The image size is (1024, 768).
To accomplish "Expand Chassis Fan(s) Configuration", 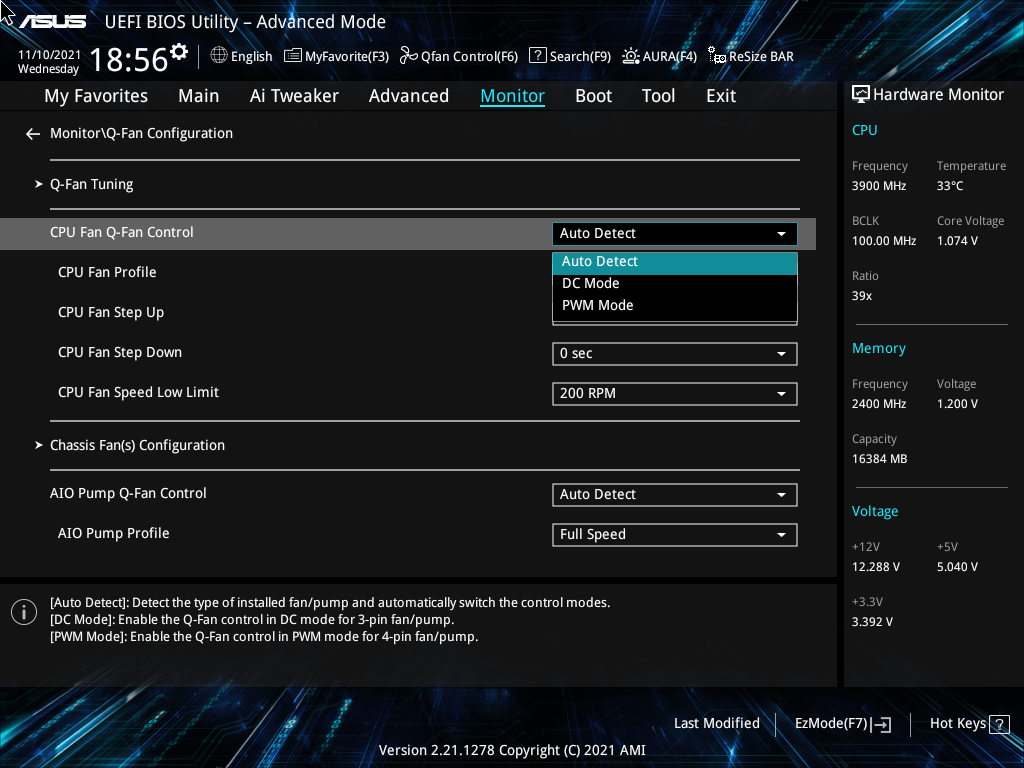I will (137, 445).
